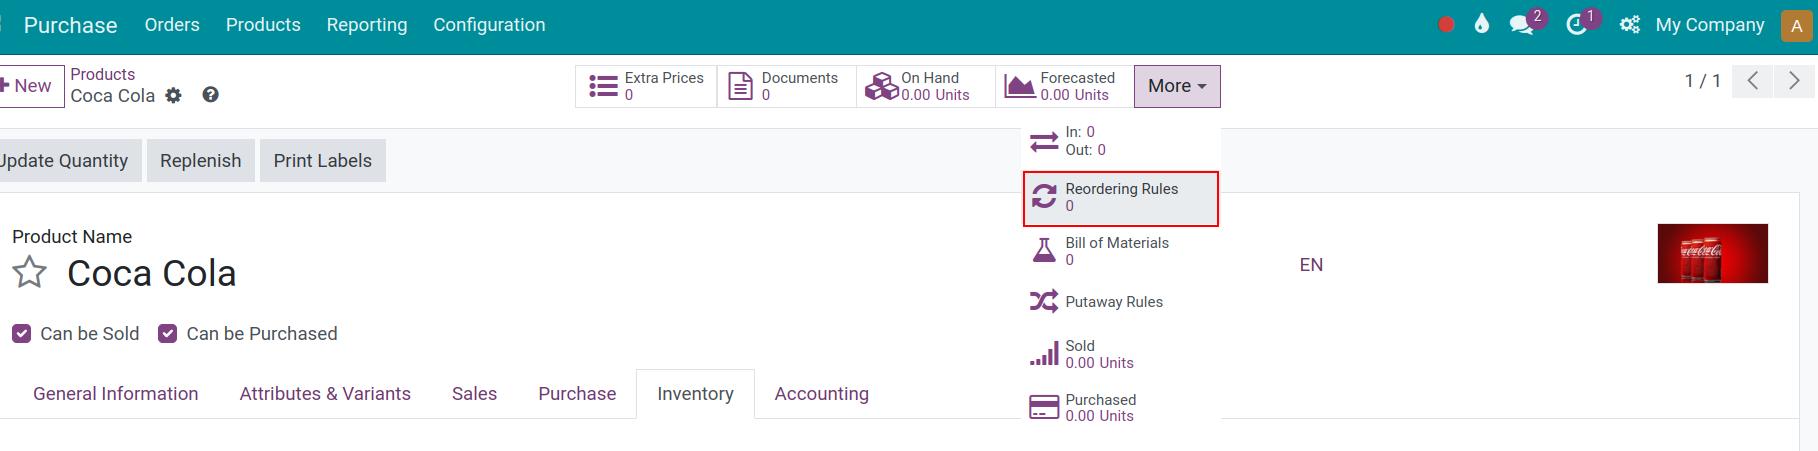This screenshot has width=1818, height=451.
Task: Click the red recording indicator icon
Action: click(x=1446, y=25)
